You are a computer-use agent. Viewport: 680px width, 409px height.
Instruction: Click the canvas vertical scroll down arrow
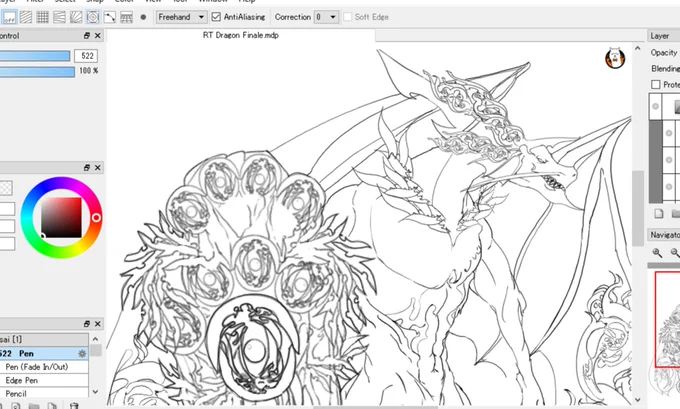(x=638, y=400)
